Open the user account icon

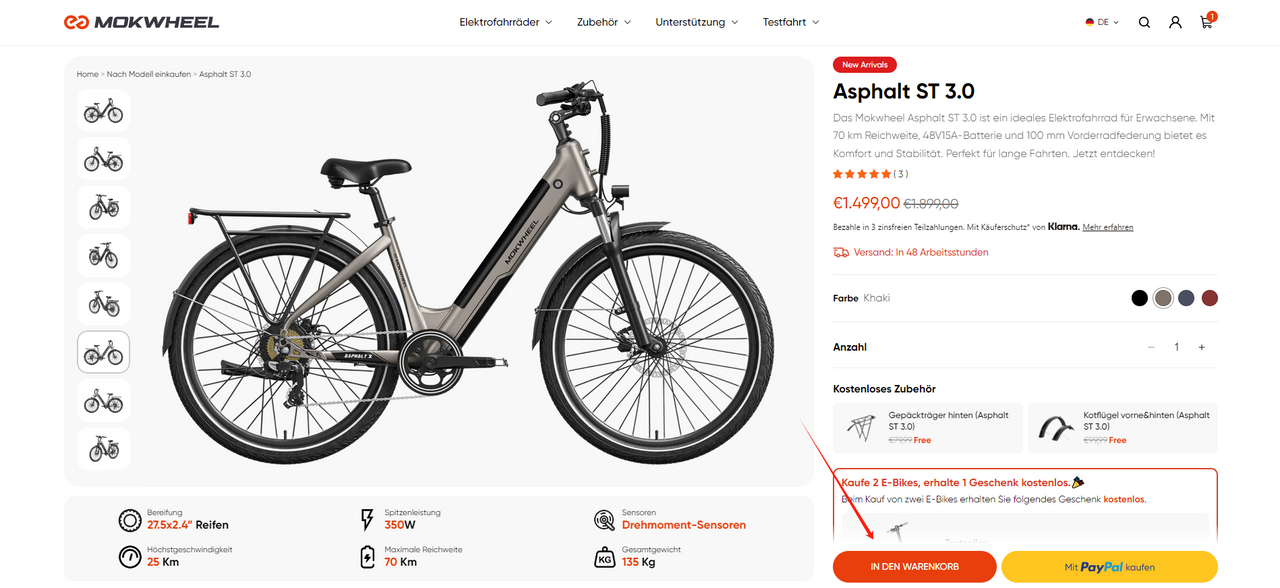point(1175,22)
